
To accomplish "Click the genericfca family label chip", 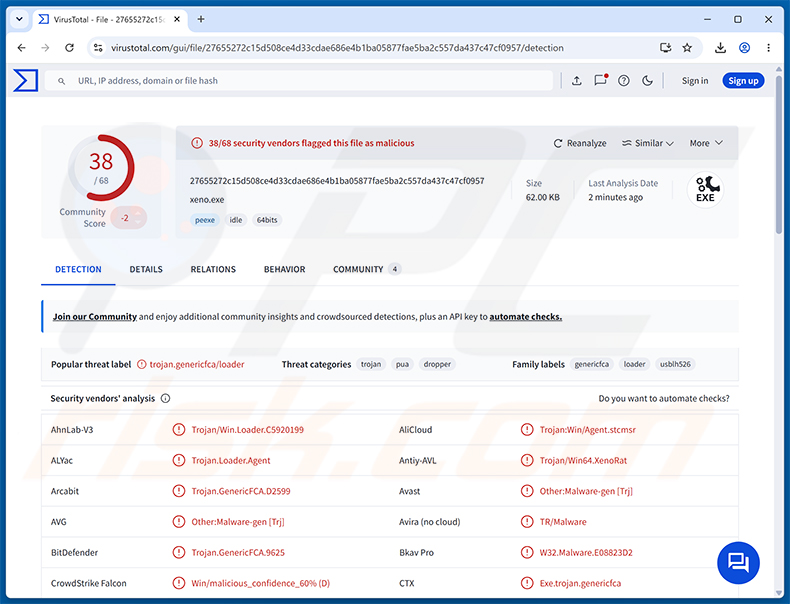I will coord(591,364).
